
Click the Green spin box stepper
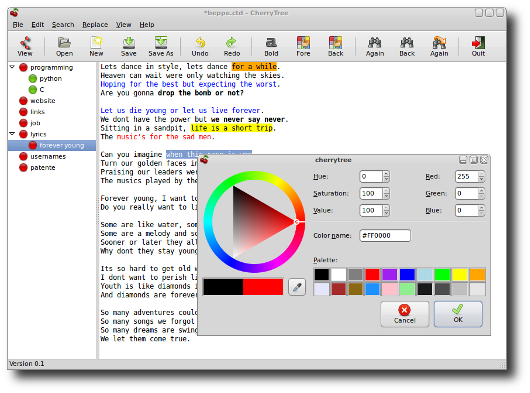(481, 193)
